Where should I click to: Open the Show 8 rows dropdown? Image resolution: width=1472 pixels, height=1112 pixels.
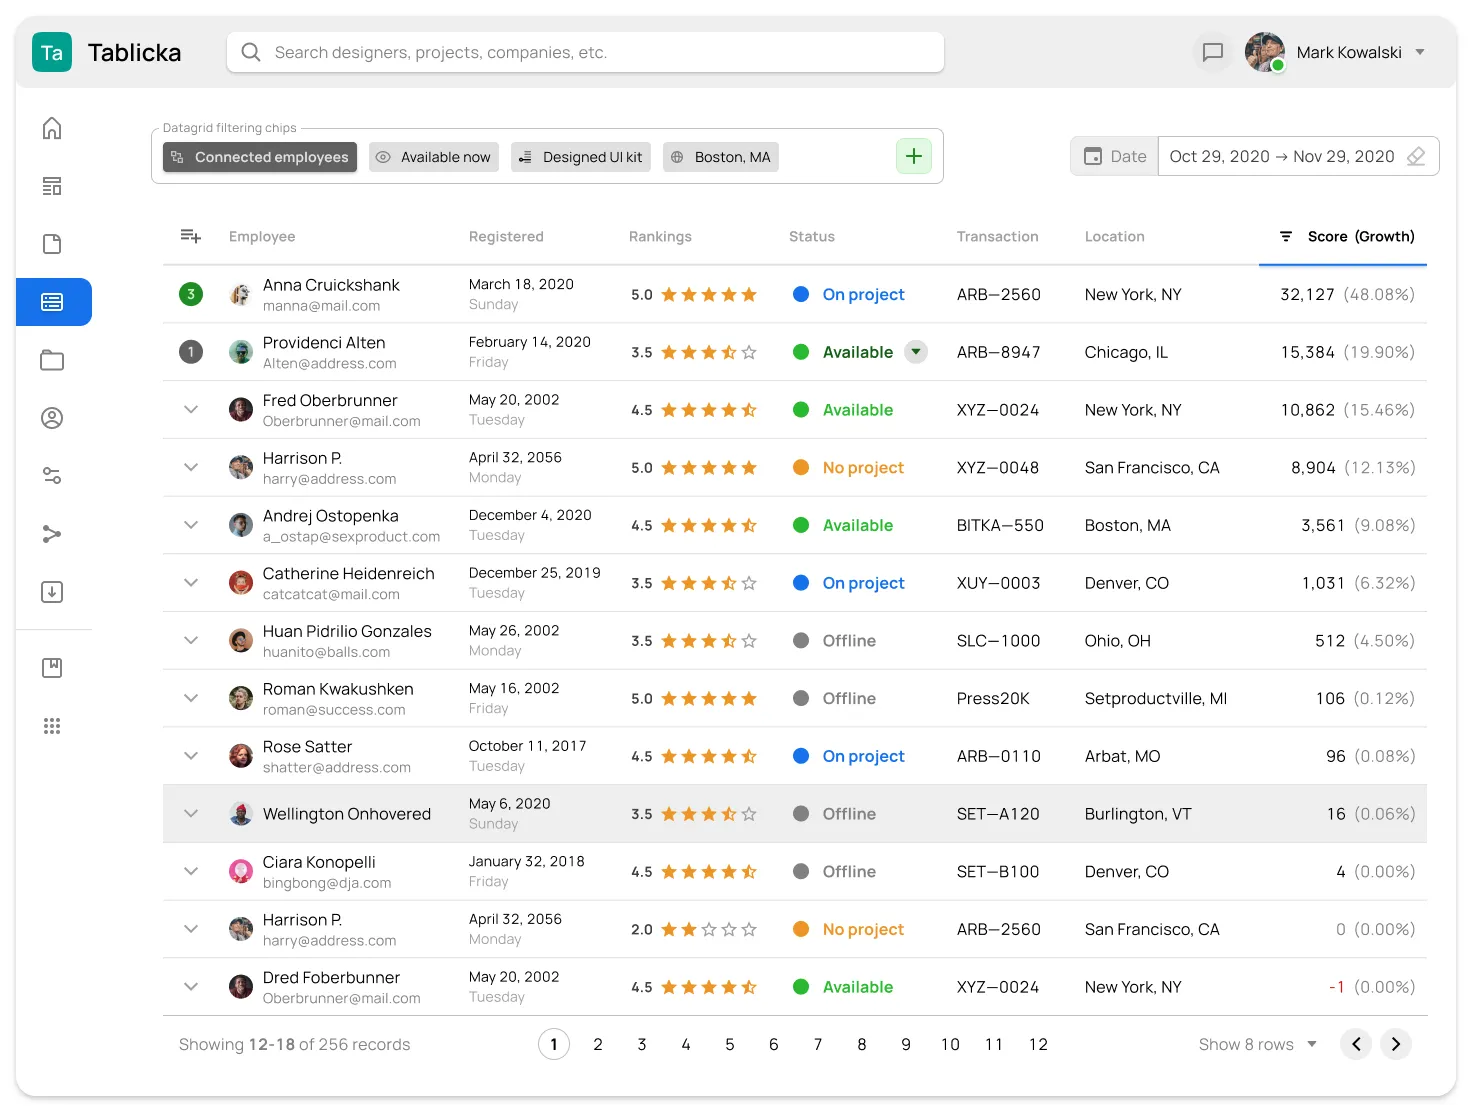point(1257,1044)
